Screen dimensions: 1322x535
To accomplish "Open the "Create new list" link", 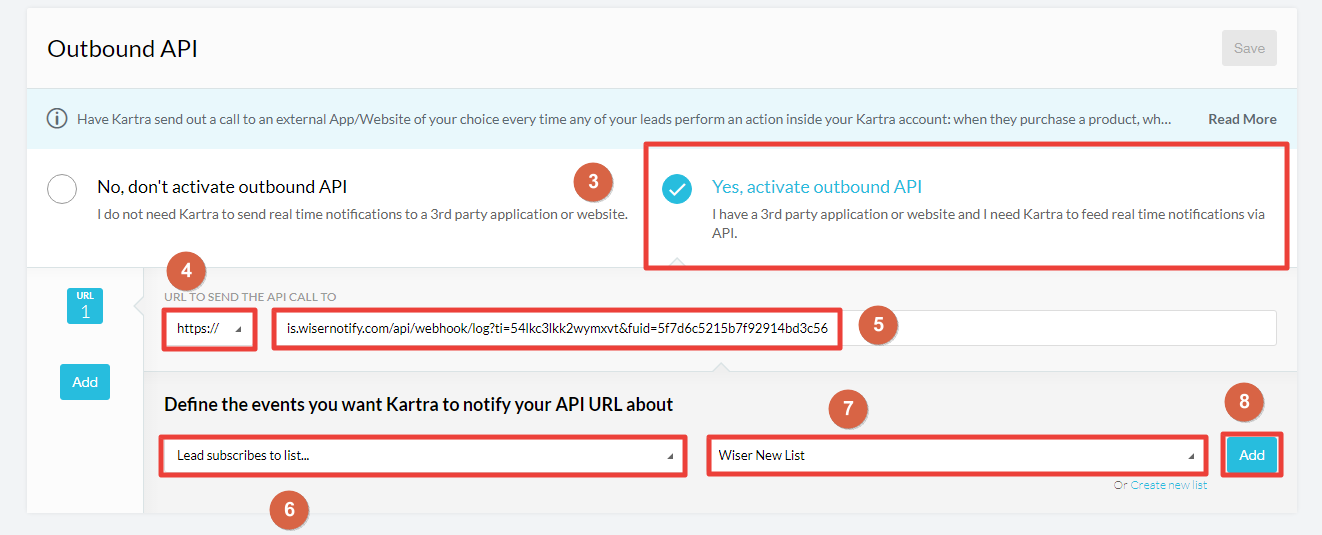I will [1169, 485].
